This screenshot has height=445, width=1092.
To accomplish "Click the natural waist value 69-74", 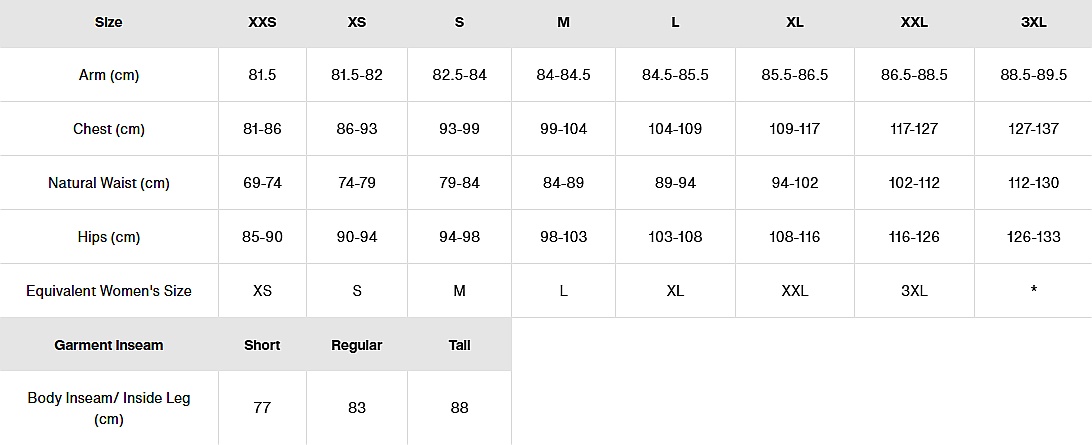I will (x=262, y=183).
